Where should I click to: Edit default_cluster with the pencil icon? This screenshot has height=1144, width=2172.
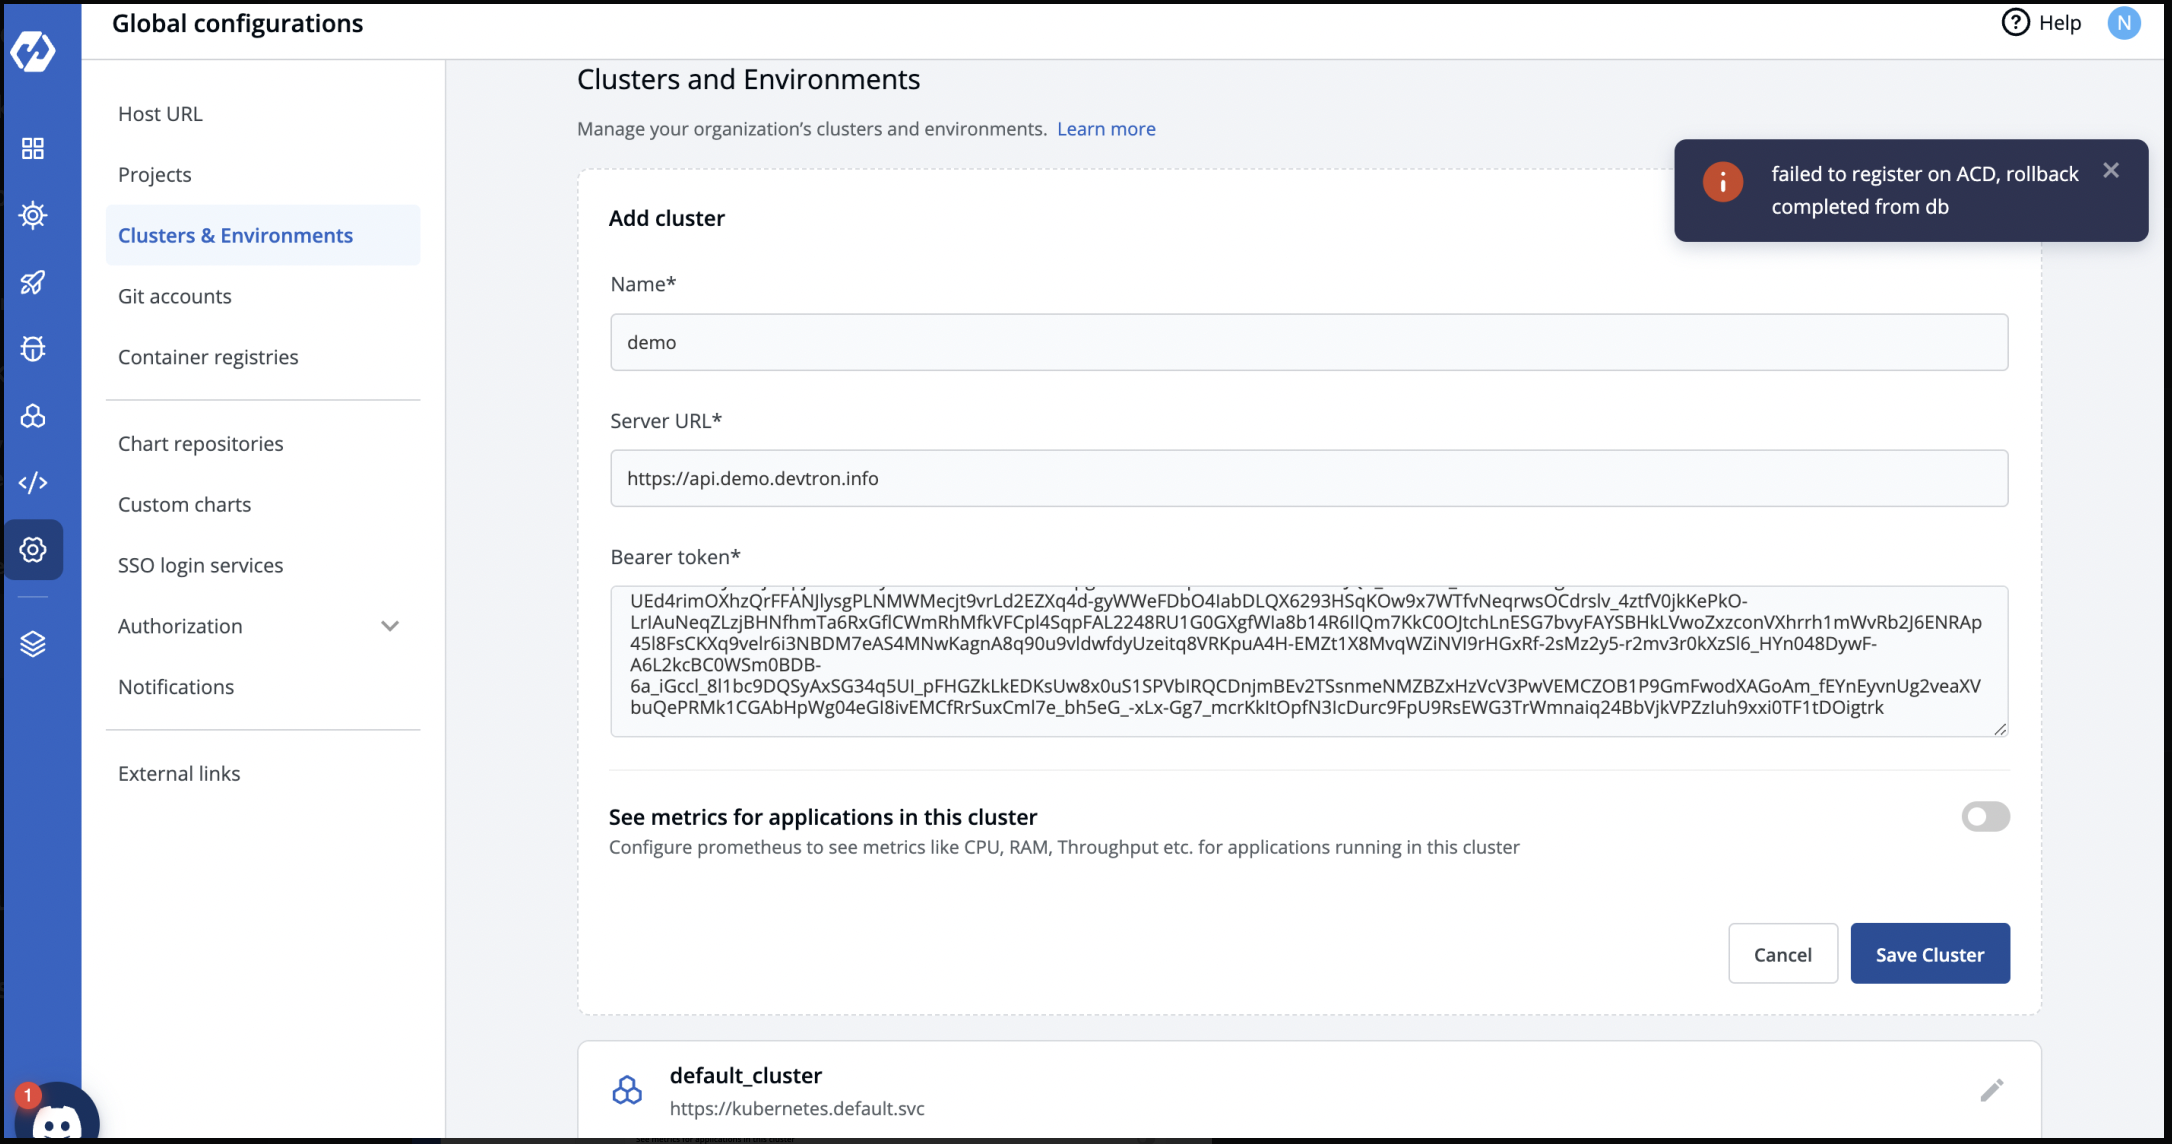(1991, 1090)
